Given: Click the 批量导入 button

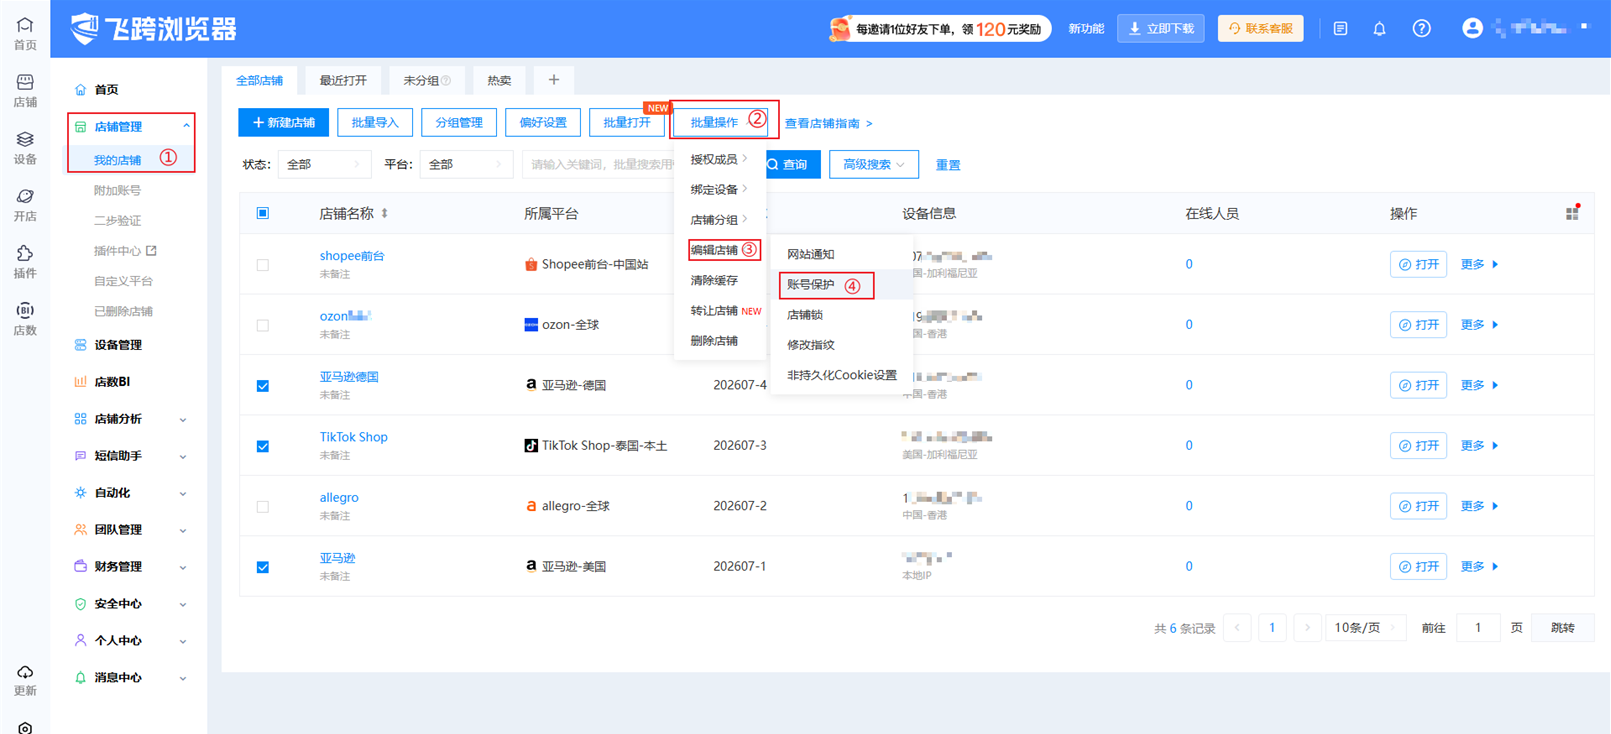Looking at the screenshot, I should tap(375, 123).
